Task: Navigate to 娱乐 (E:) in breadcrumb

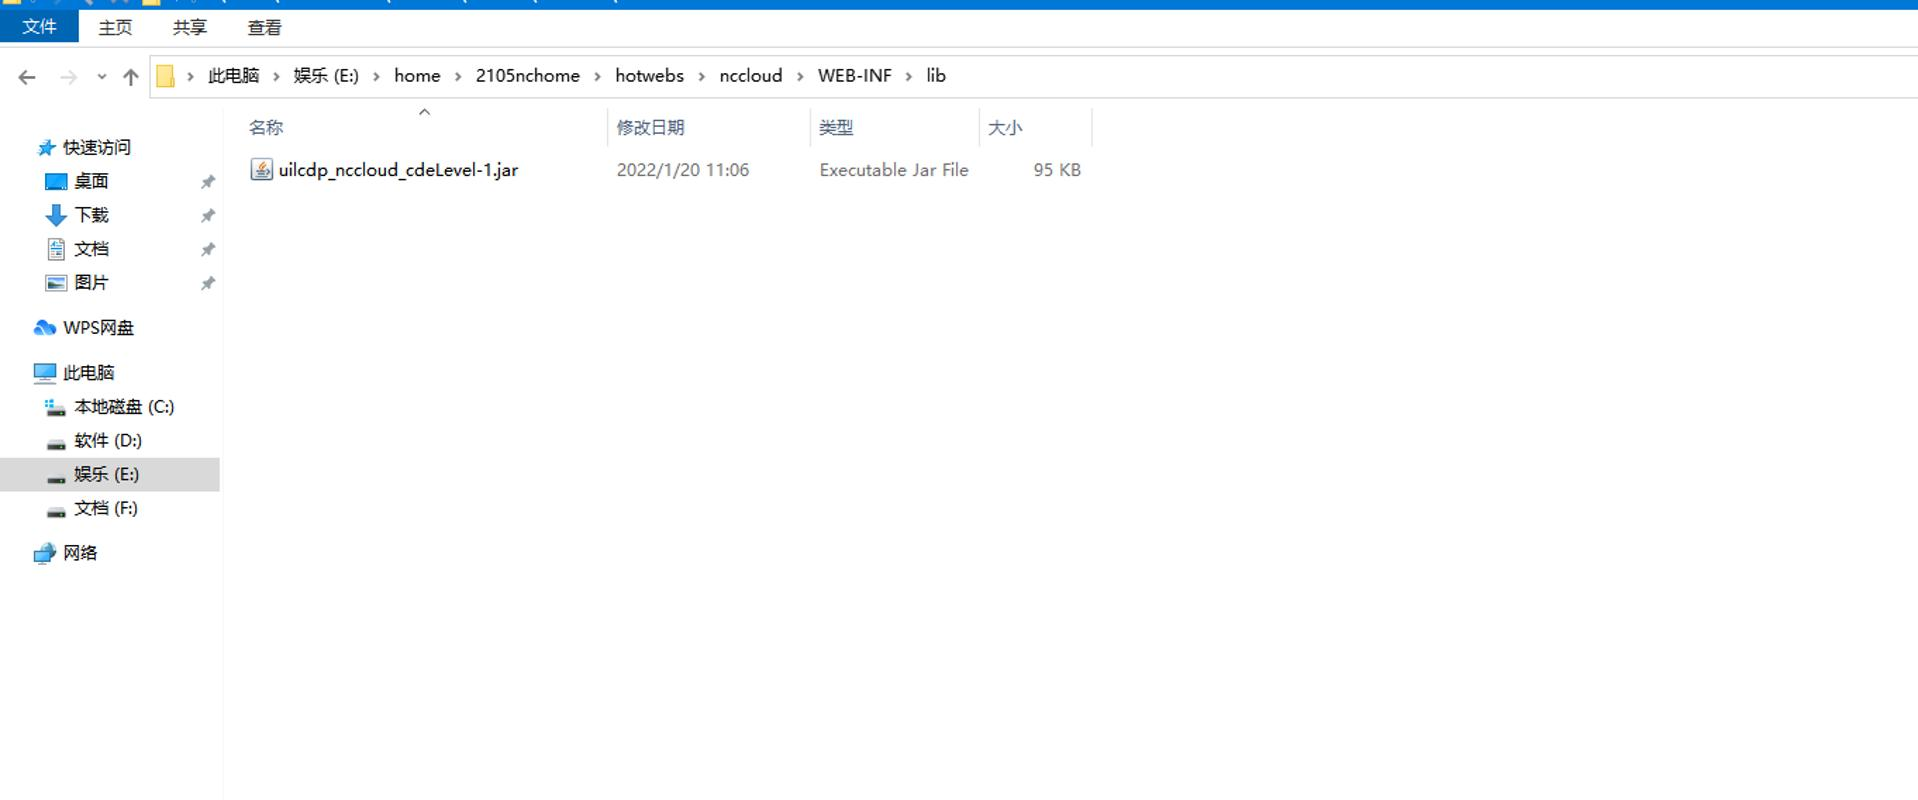Action: click(x=326, y=76)
